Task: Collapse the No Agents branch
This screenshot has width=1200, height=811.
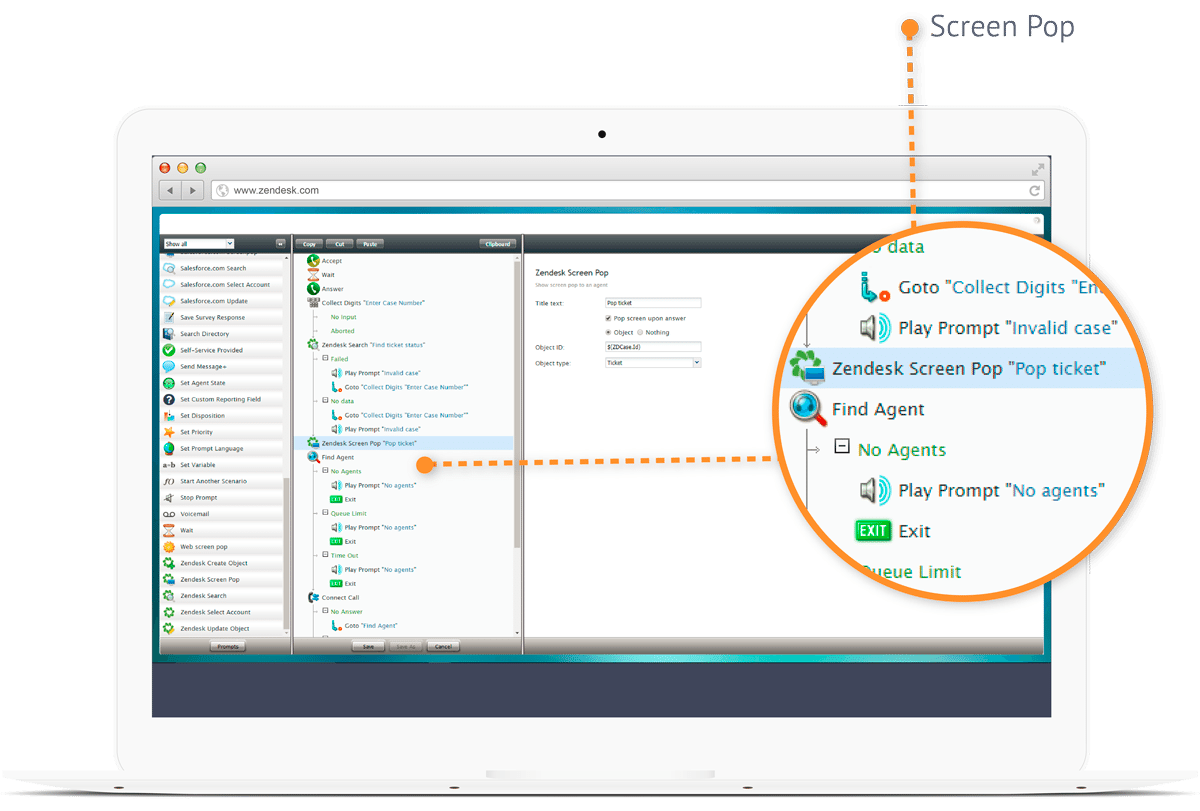Action: coord(325,470)
